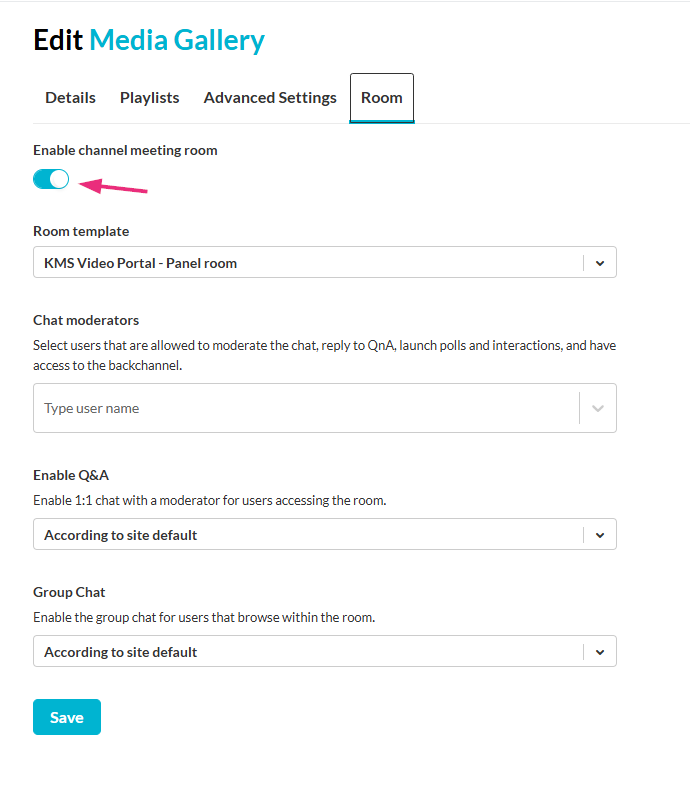This screenshot has width=690, height=797.
Task: Click the Group Chat chevron arrow
Action: (600, 652)
